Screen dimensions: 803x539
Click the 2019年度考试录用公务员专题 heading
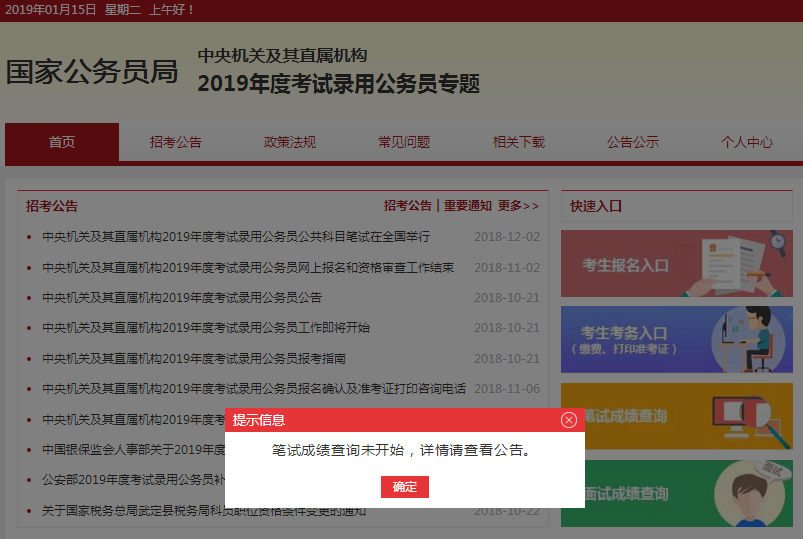(339, 84)
